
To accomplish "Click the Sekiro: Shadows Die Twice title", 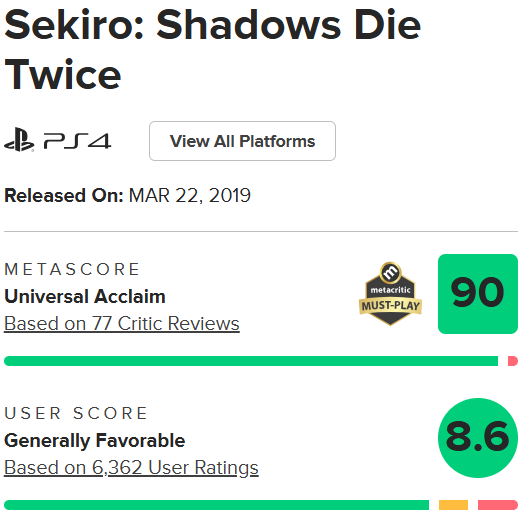I will click(212, 50).
